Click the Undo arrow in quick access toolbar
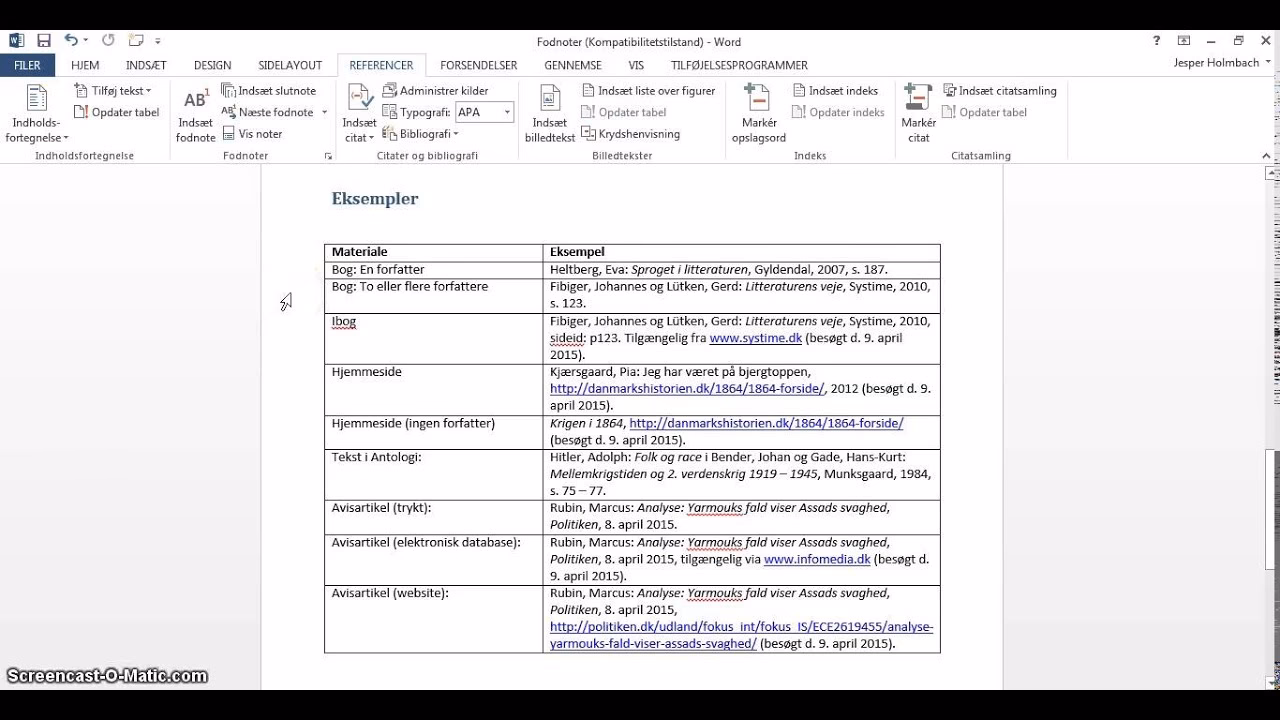 pyautogui.click(x=71, y=41)
